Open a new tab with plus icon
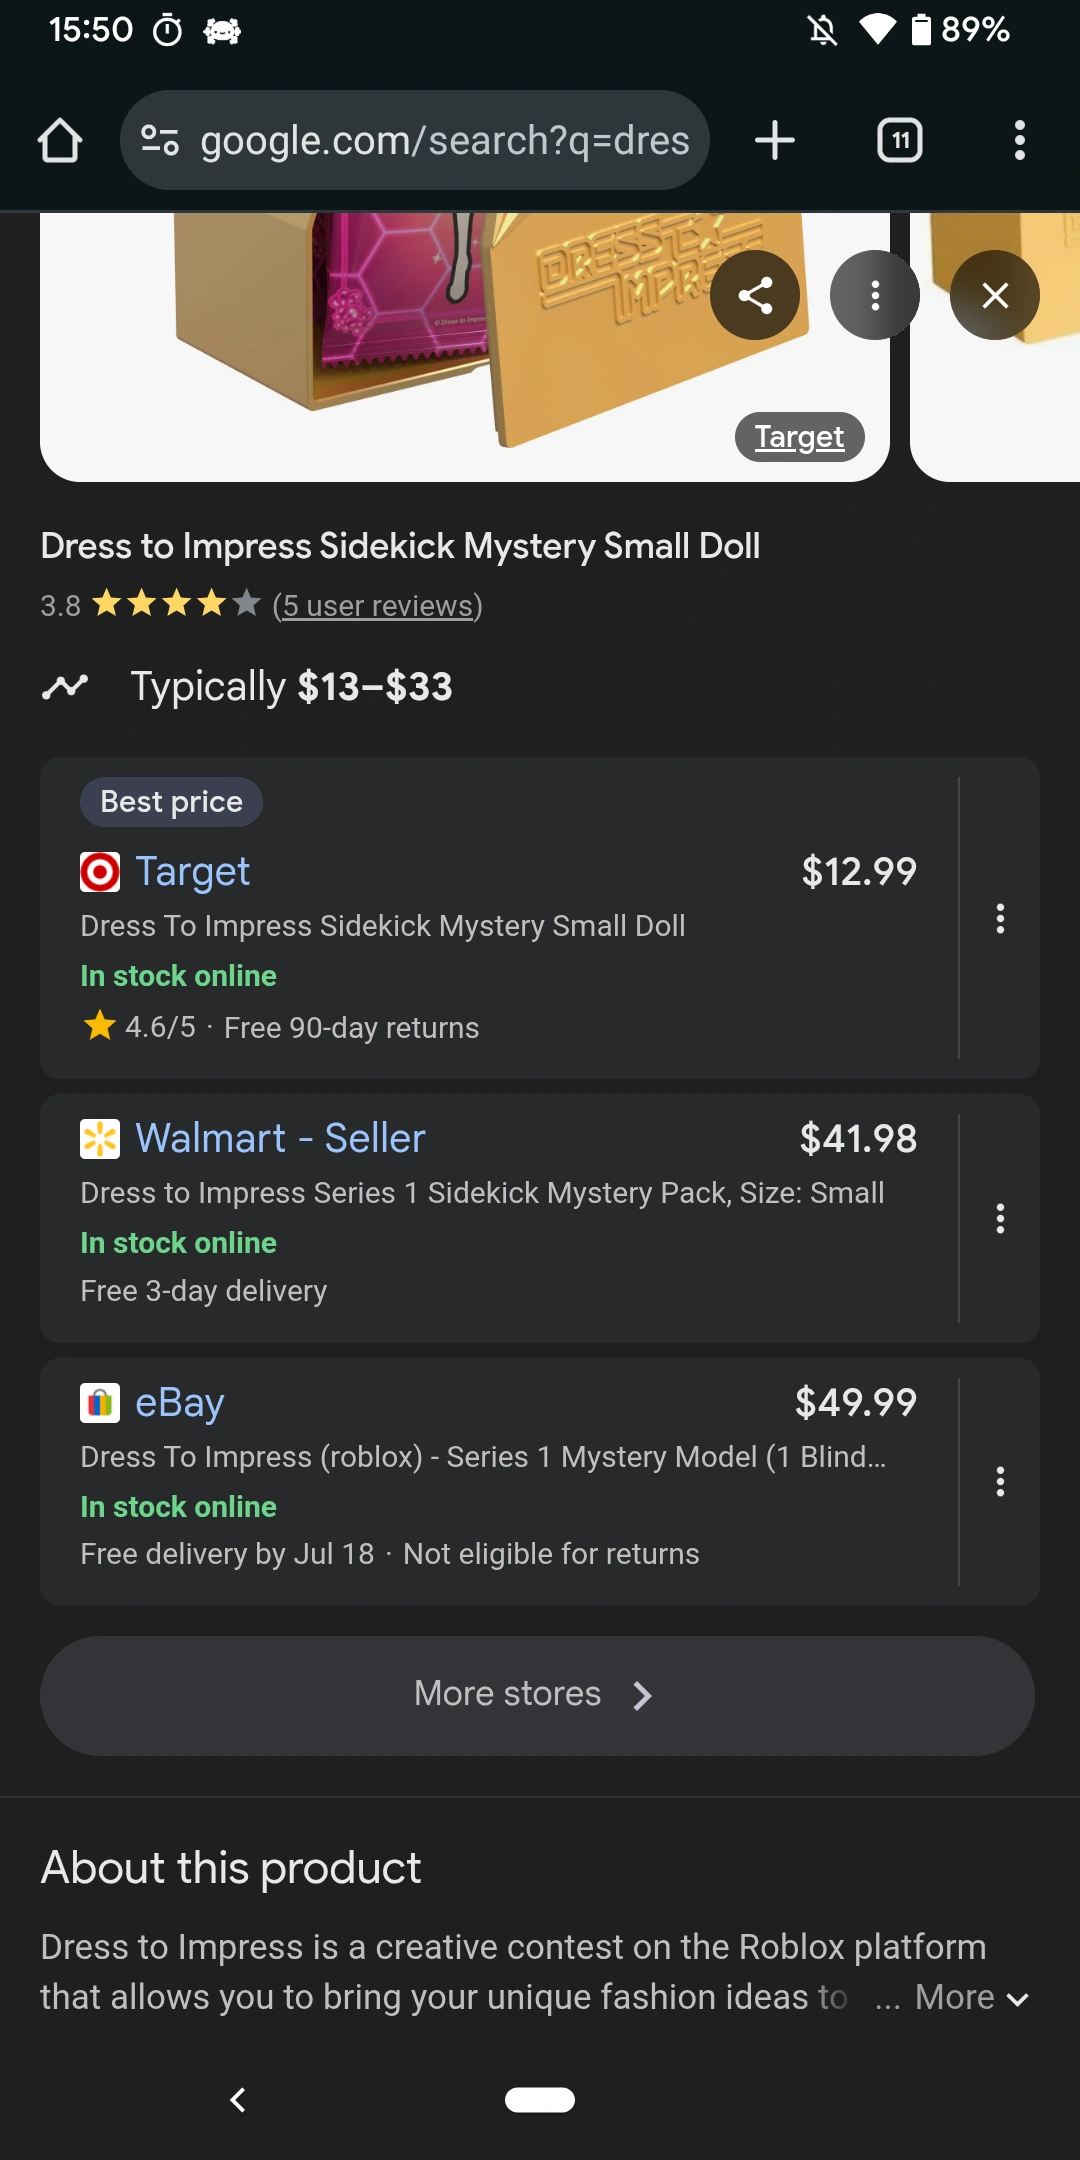The image size is (1080, 2160). click(x=775, y=141)
